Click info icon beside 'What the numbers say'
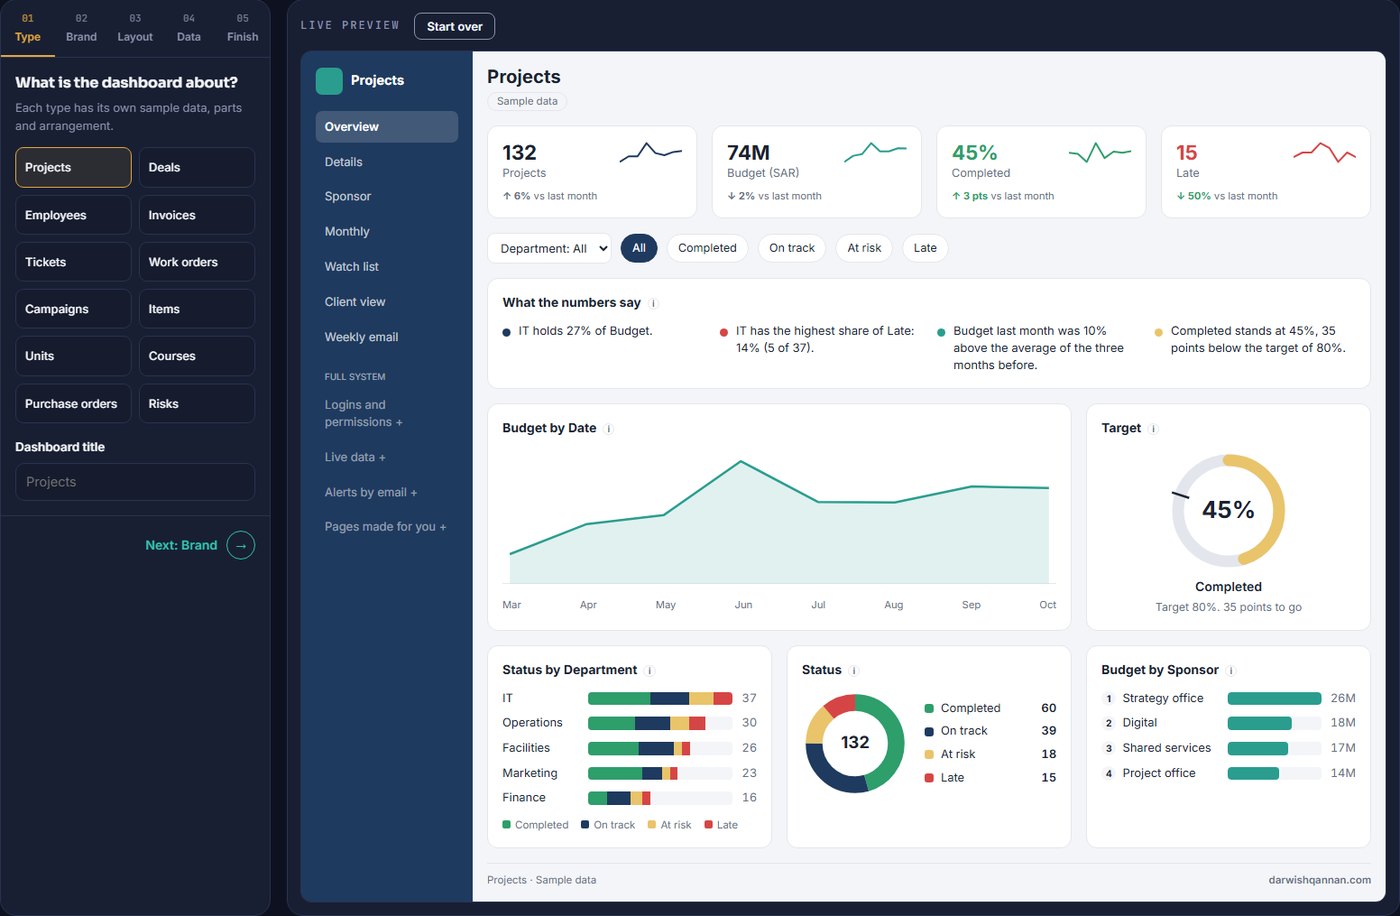 (x=654, y=303)
